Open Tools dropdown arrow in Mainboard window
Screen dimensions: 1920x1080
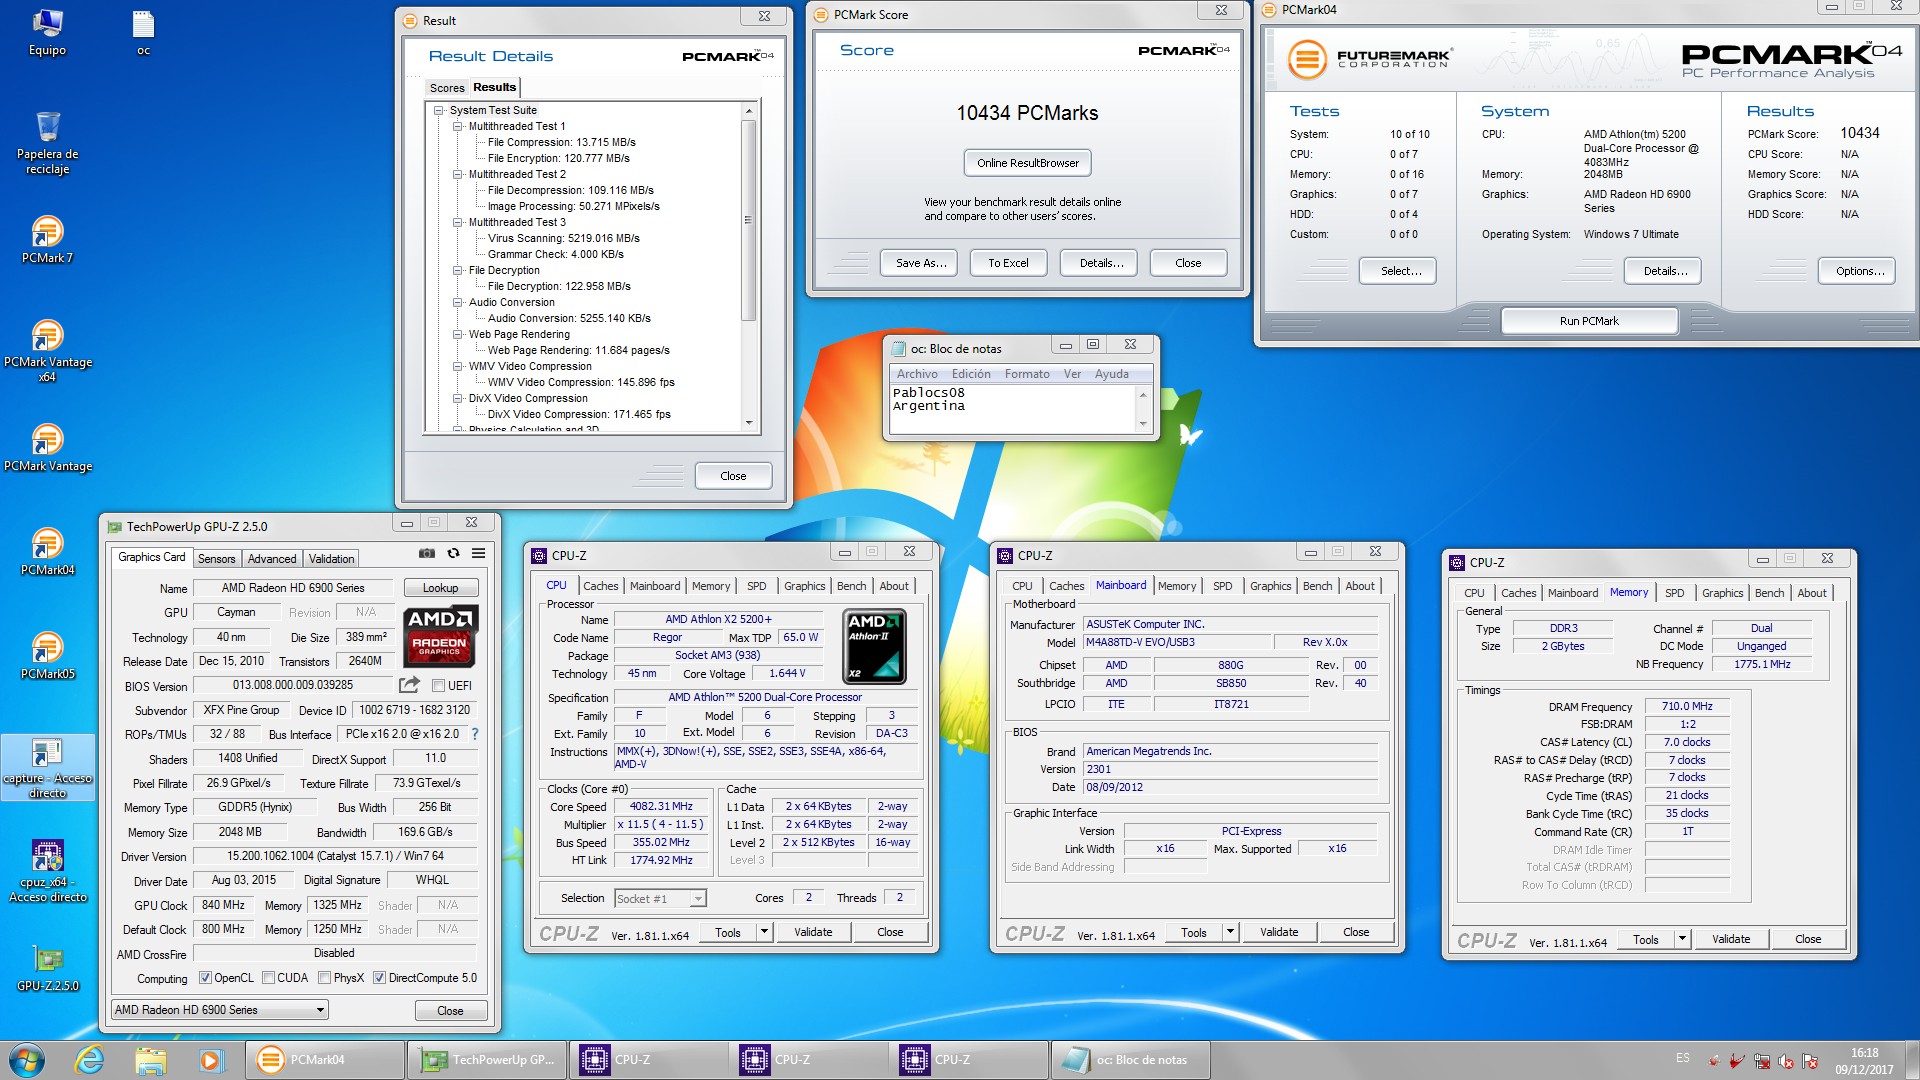click(x=1230, y=933)
